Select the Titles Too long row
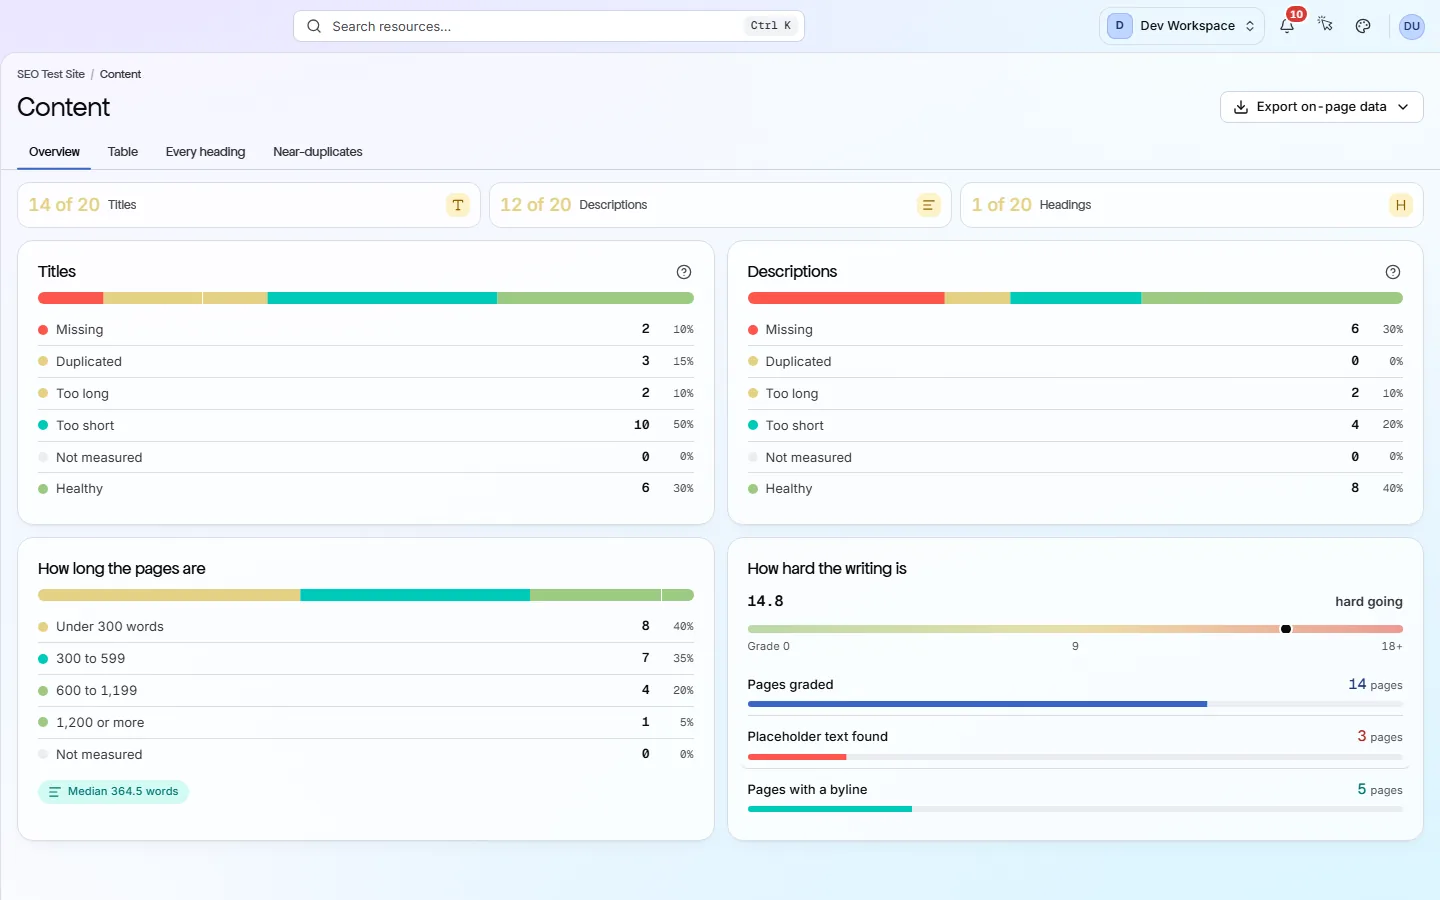Image resolution: width=1440 pixels, height=900 pixels. 366,393
